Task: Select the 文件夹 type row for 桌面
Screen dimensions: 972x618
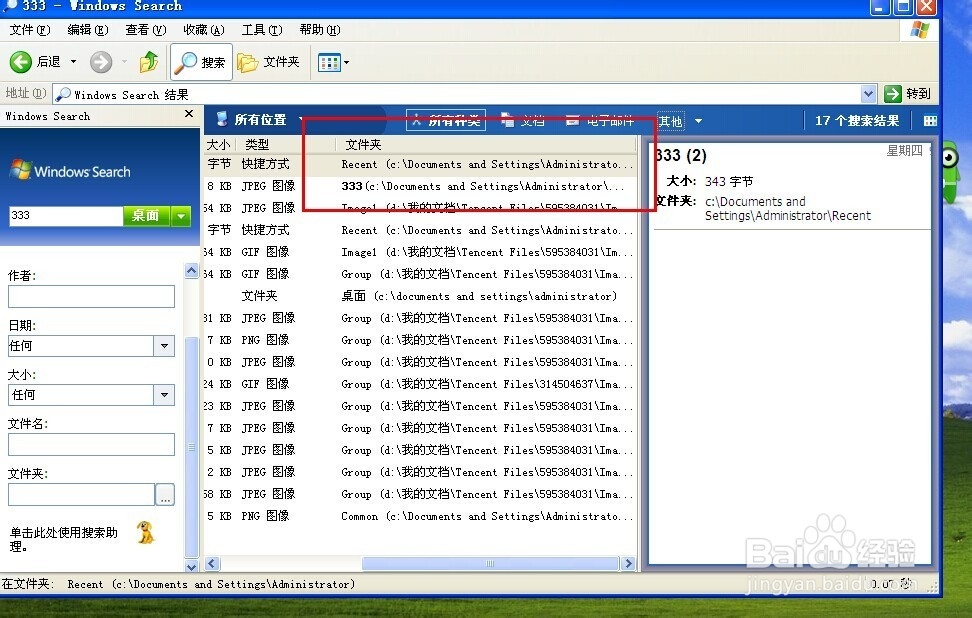Action: point(420,296)
